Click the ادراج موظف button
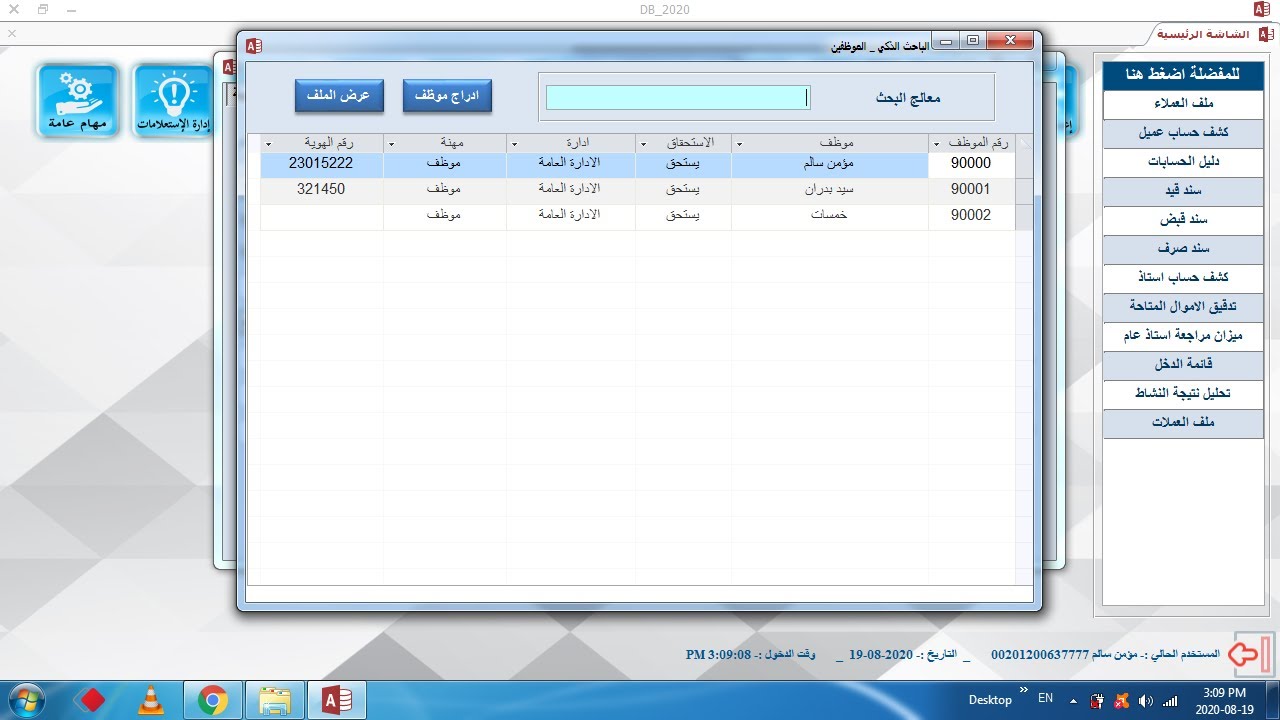This screenshot has width=1280, height=720. tap(447, 96)
